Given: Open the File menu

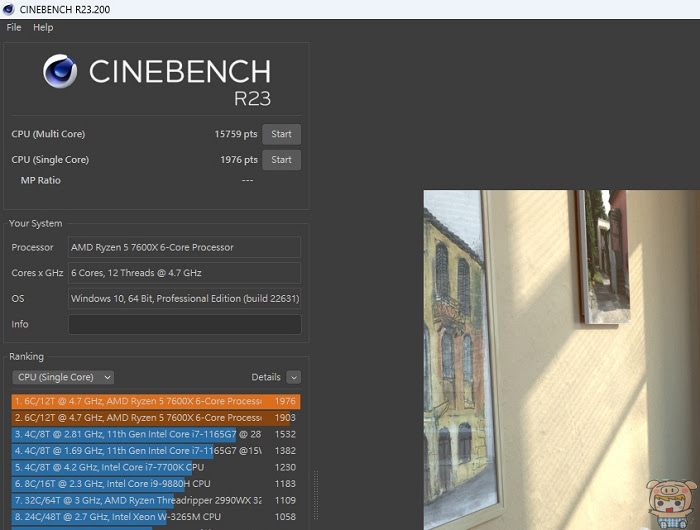Looking at the screenshot, I should tap(14, 27).
